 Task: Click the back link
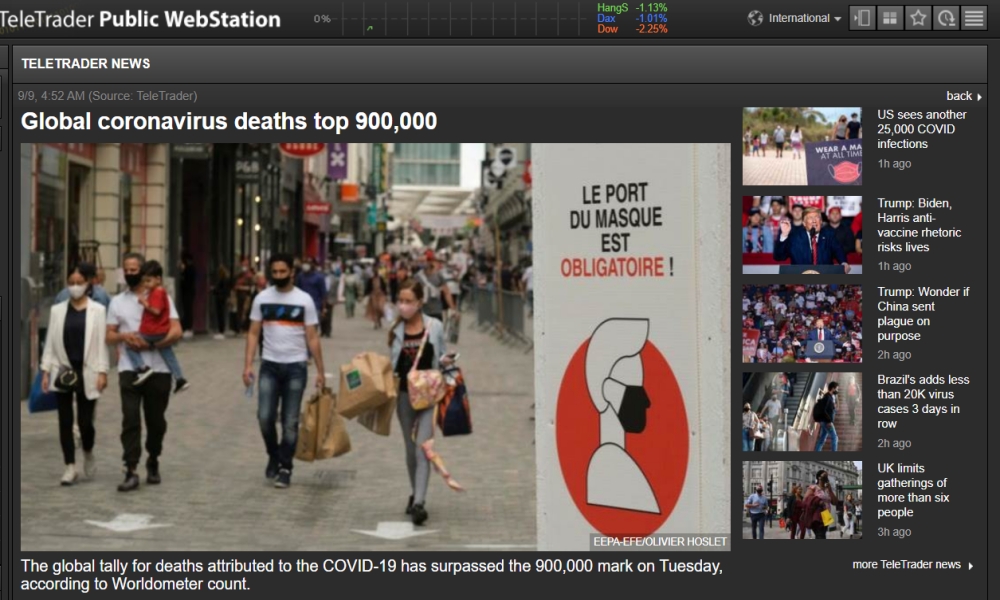tap(964, 96)
